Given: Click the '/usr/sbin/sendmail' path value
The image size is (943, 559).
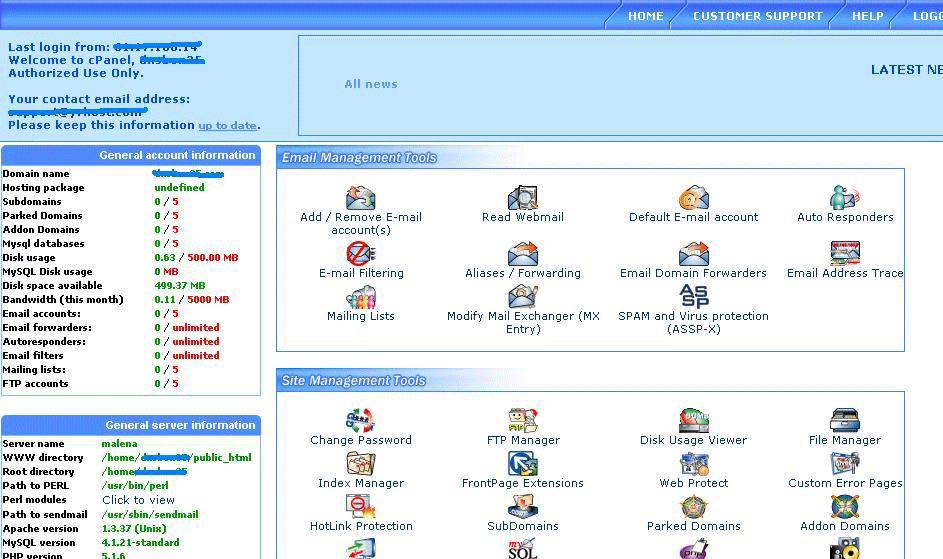Looking at the screenshot, I should point(150,515).
